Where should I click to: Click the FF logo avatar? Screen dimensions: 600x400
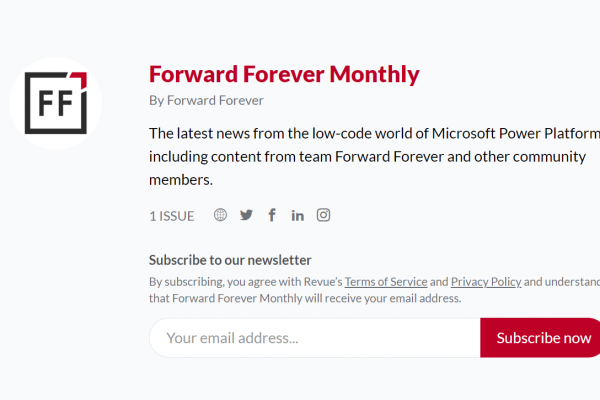click(x=56, y=103)
